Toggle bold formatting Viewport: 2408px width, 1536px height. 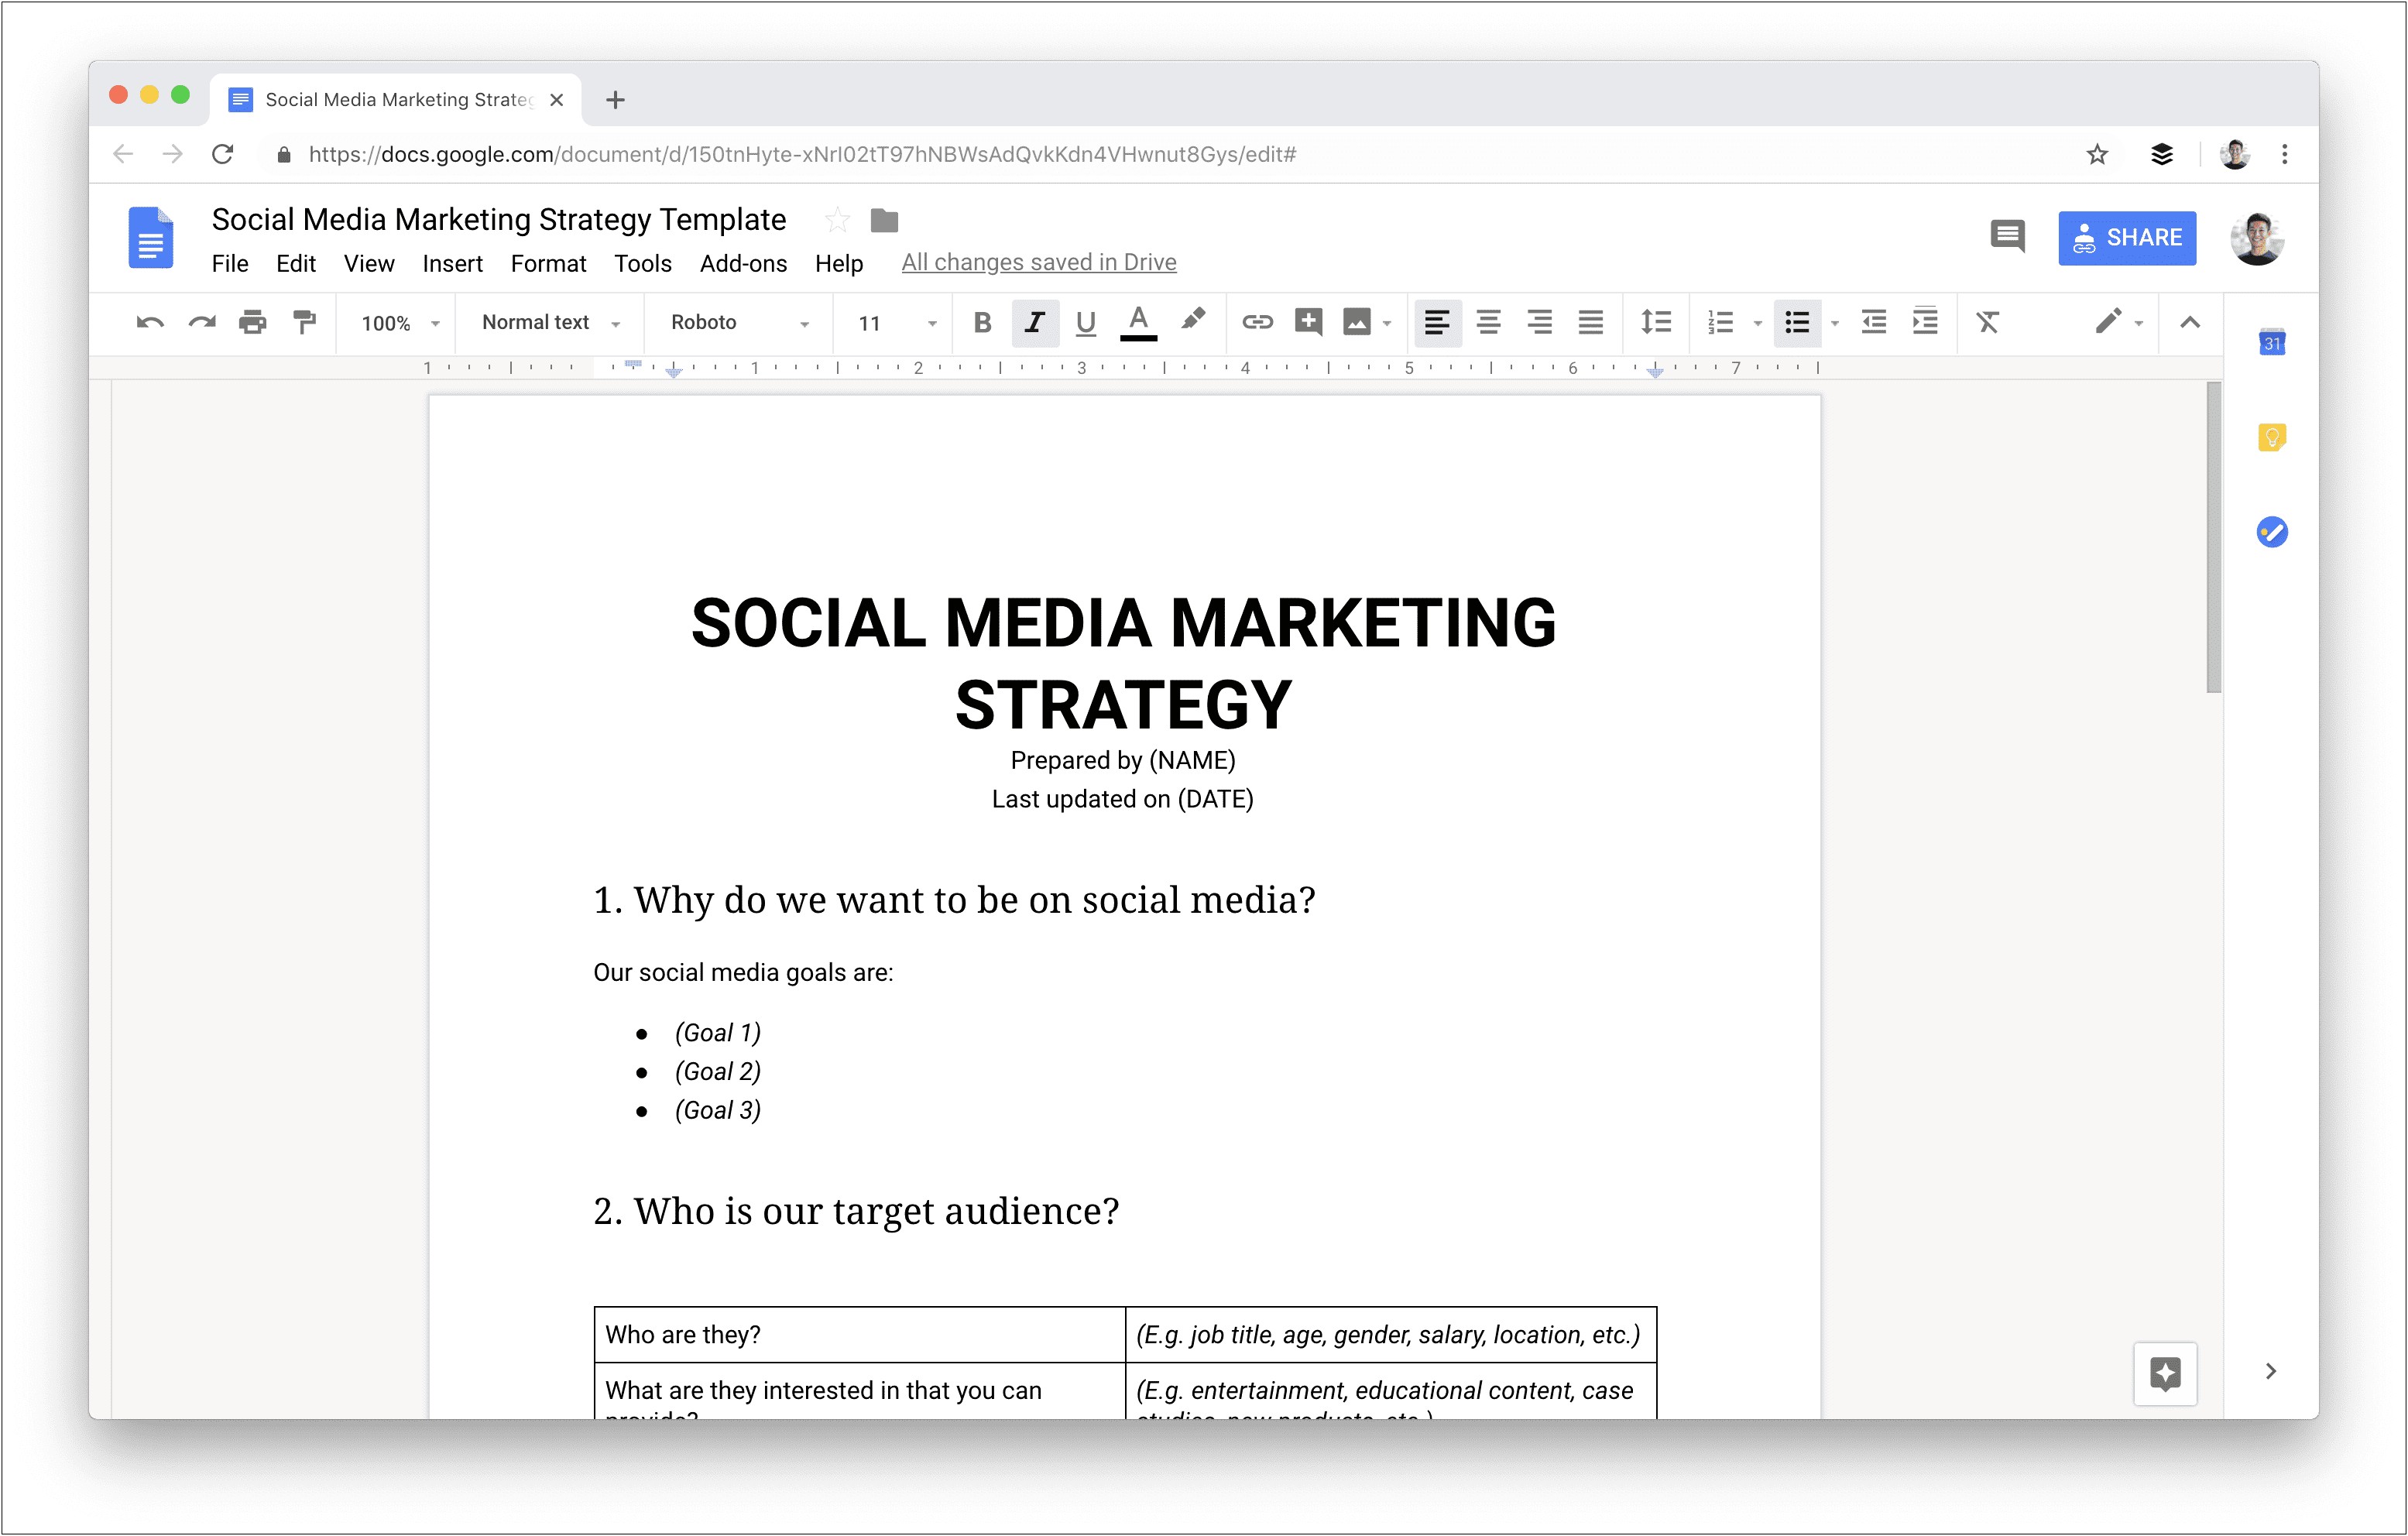click(982, 322)
